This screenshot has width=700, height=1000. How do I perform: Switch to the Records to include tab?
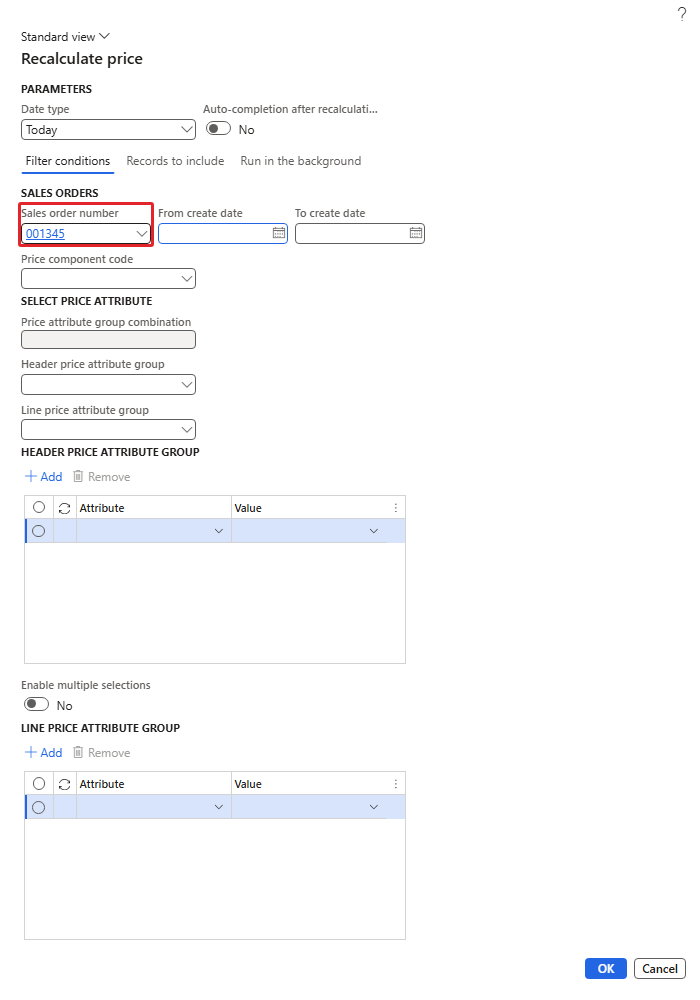coord(175,161)
